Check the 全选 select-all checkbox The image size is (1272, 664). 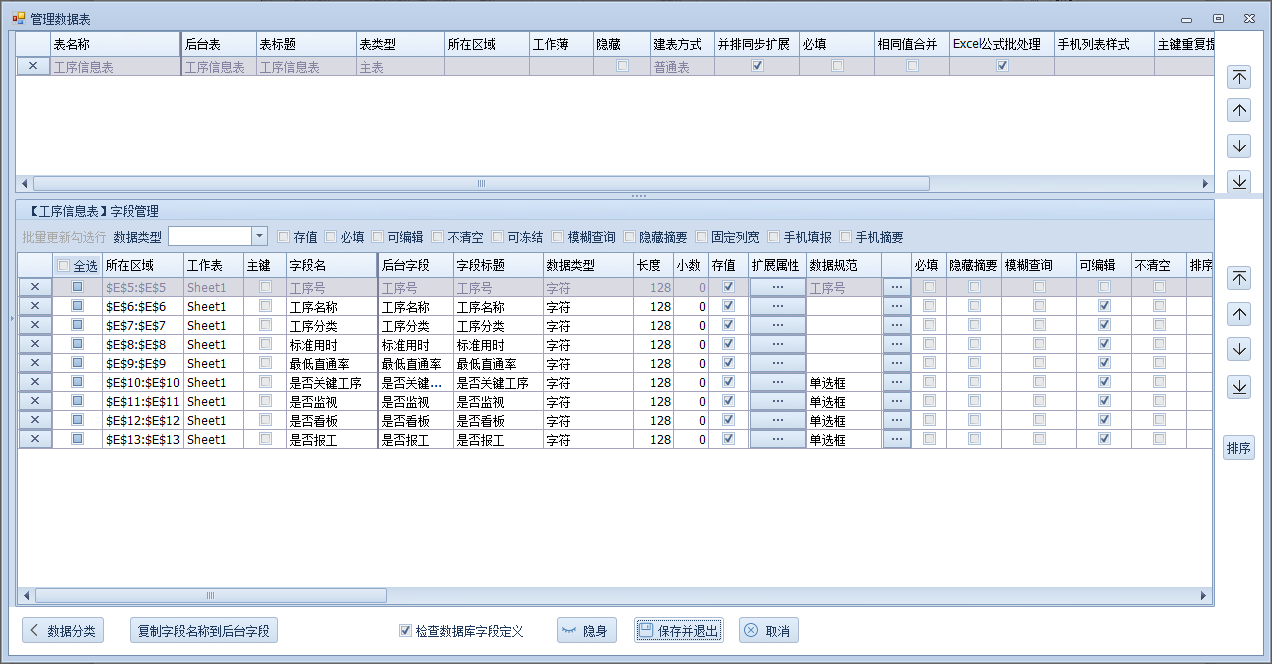(65, 266)
